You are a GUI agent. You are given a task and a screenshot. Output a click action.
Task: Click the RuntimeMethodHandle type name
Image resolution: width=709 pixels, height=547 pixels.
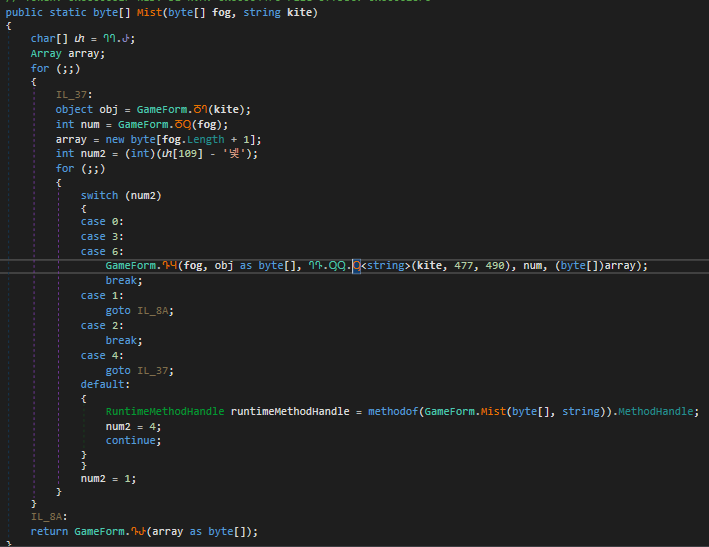coord(165,412)
